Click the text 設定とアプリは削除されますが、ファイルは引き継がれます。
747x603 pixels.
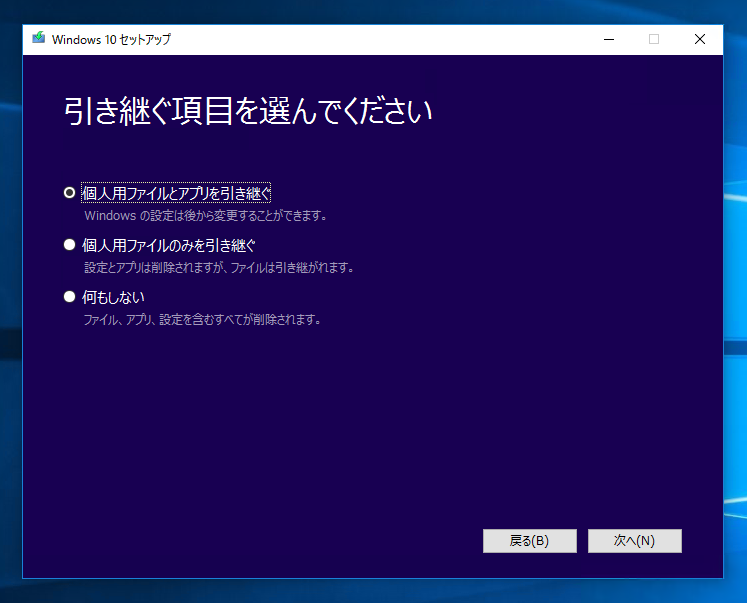219,268
